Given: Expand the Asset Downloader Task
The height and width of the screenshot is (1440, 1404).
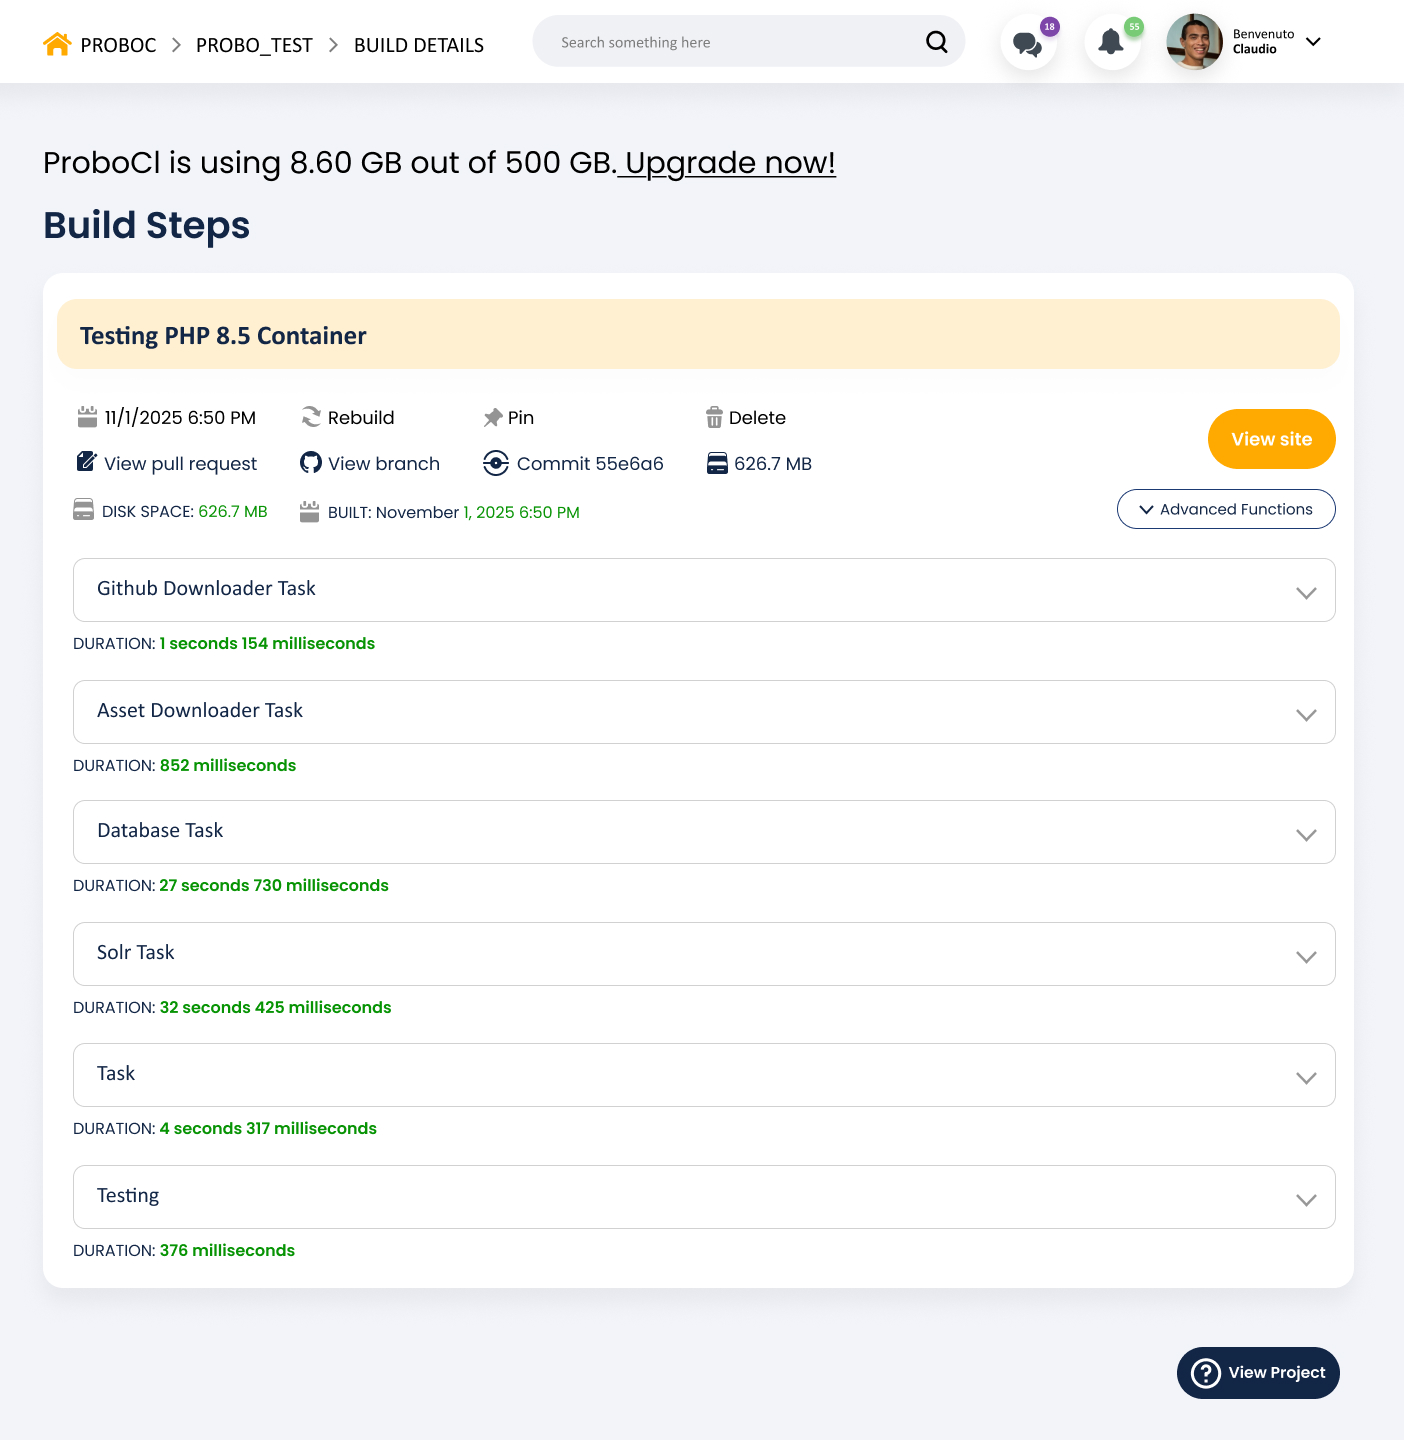Looking at the screenshot, I should tap(1305, 714).
